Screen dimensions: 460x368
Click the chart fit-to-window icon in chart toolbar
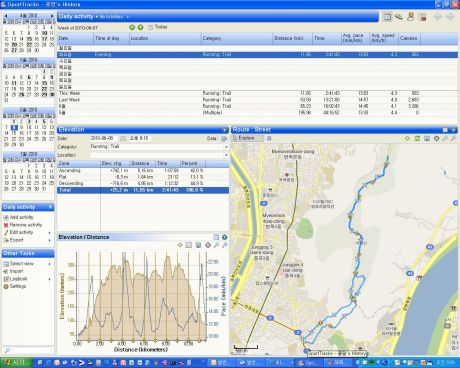point(189,245)
